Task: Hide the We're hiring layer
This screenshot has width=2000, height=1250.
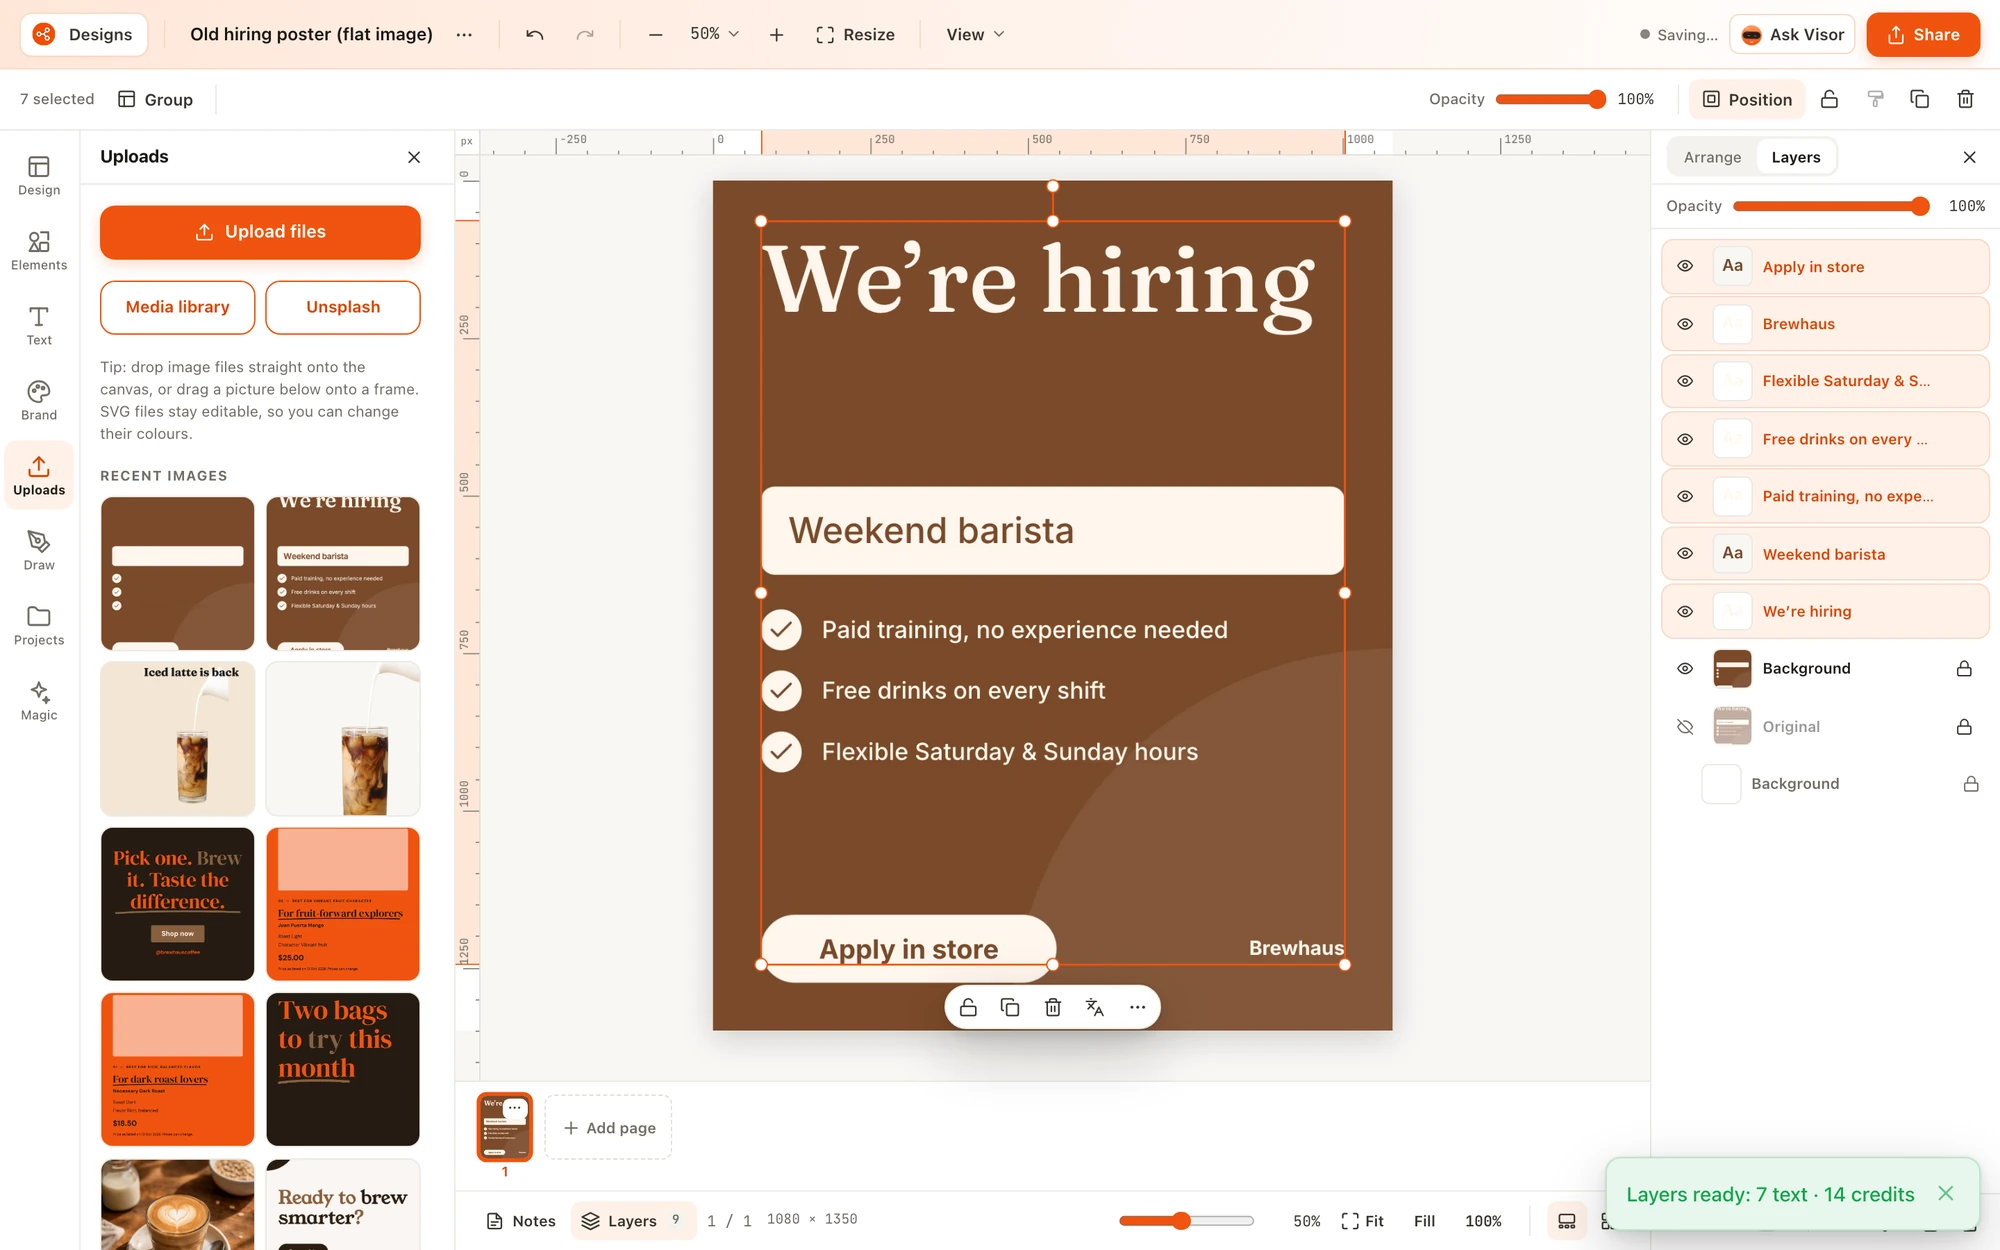Action: 1685,611
